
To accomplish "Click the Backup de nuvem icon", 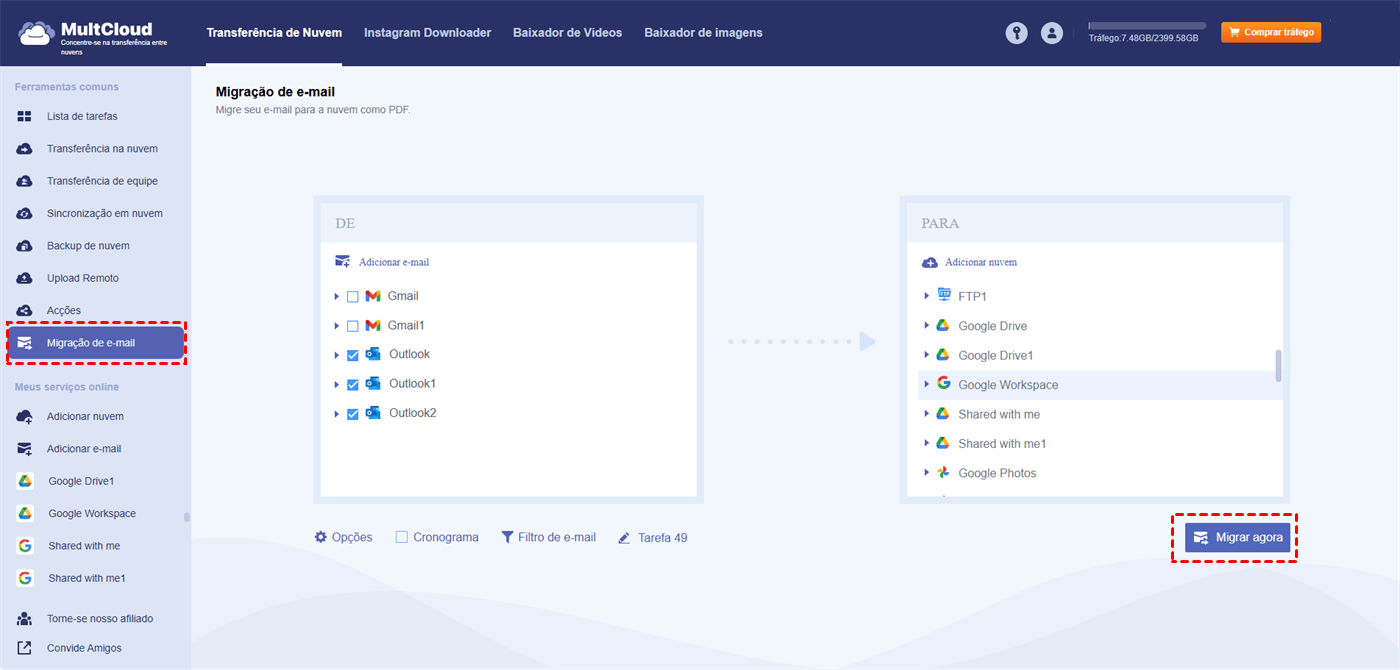I will (x=25, y=246).
